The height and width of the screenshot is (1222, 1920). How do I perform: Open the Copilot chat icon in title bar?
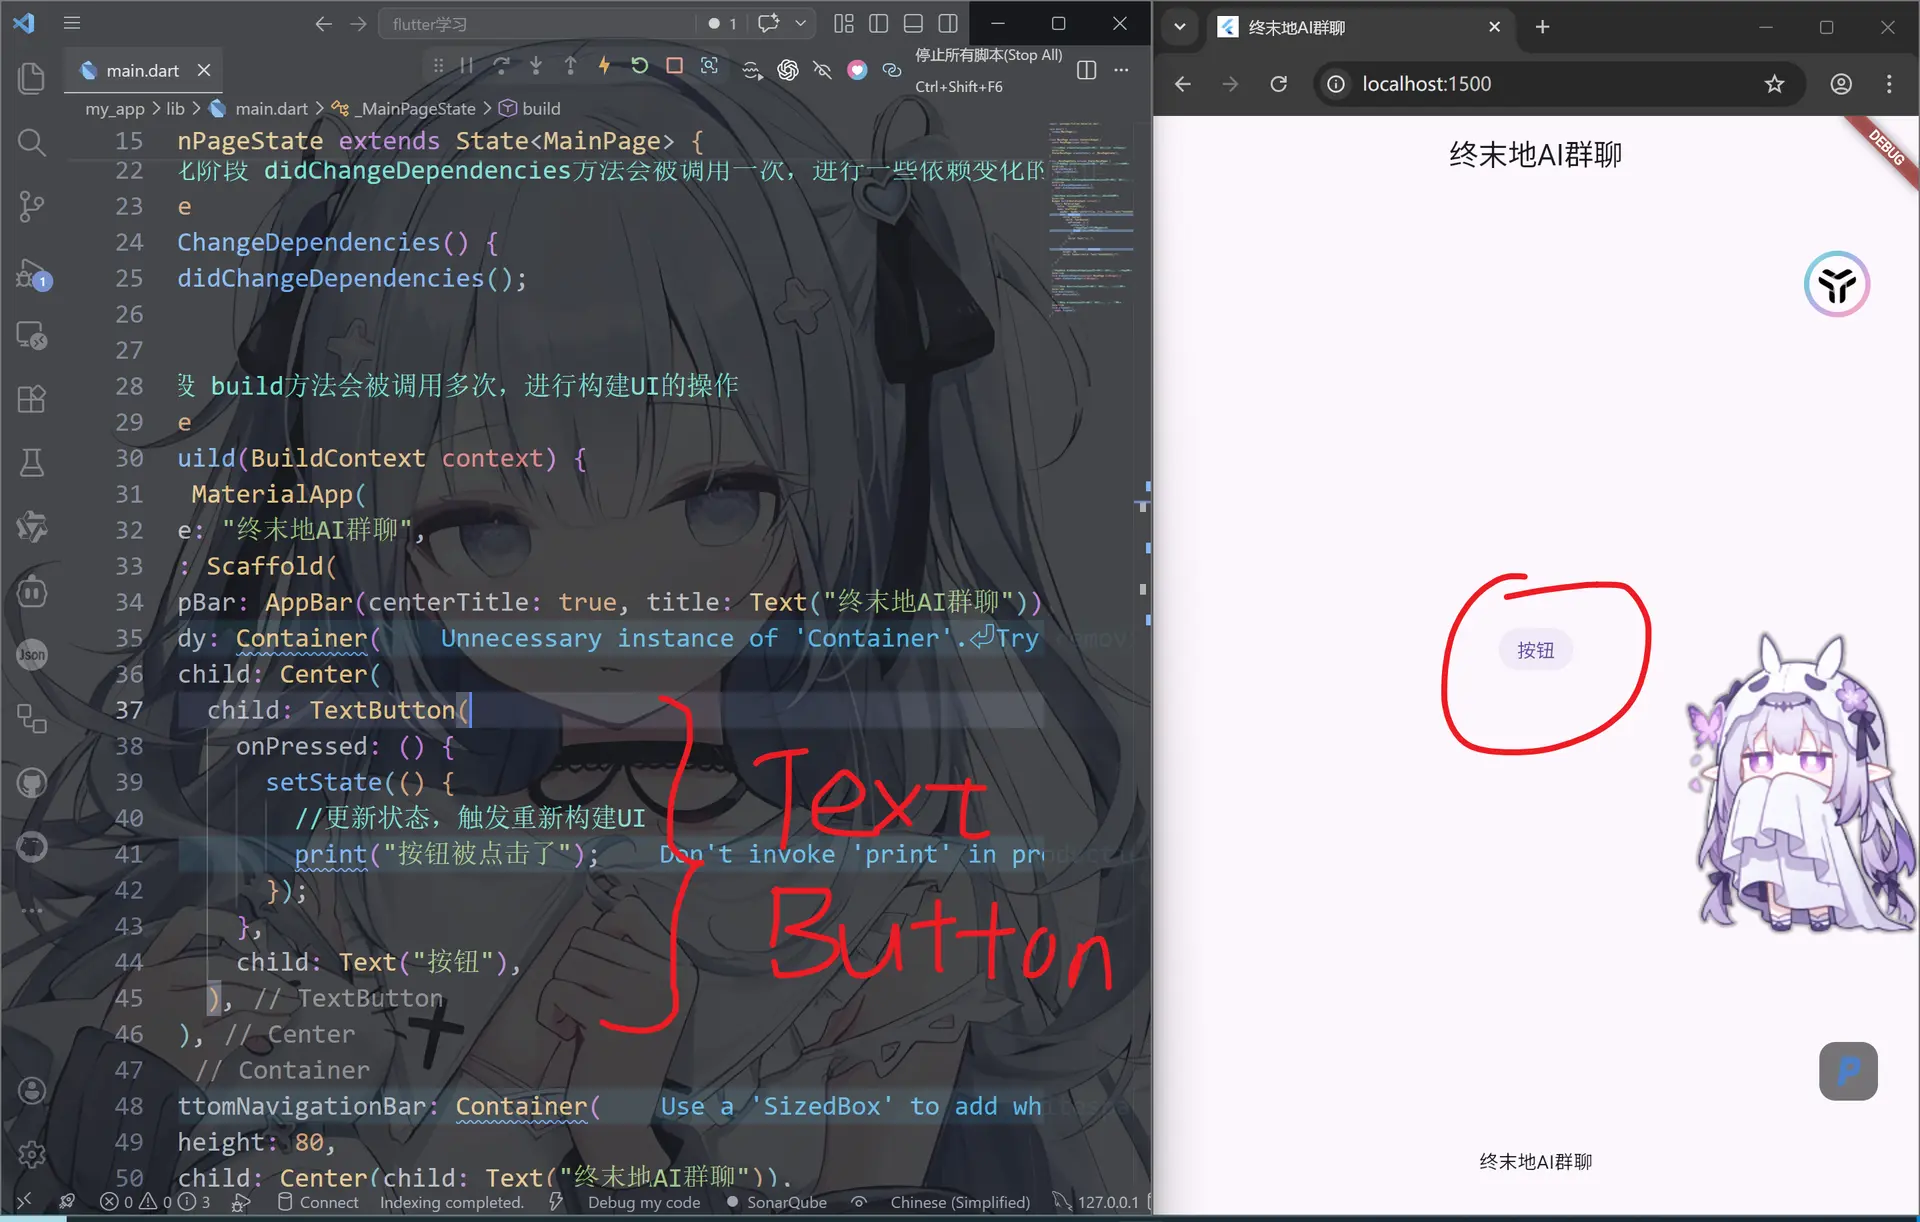[x=768, y=23]
